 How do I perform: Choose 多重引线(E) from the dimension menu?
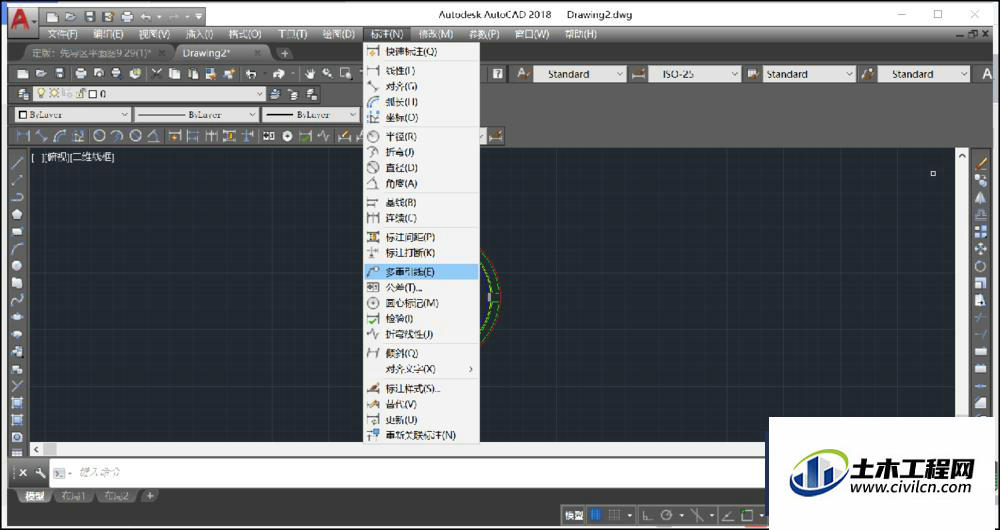pyautogui.click(x=421, y=272)
